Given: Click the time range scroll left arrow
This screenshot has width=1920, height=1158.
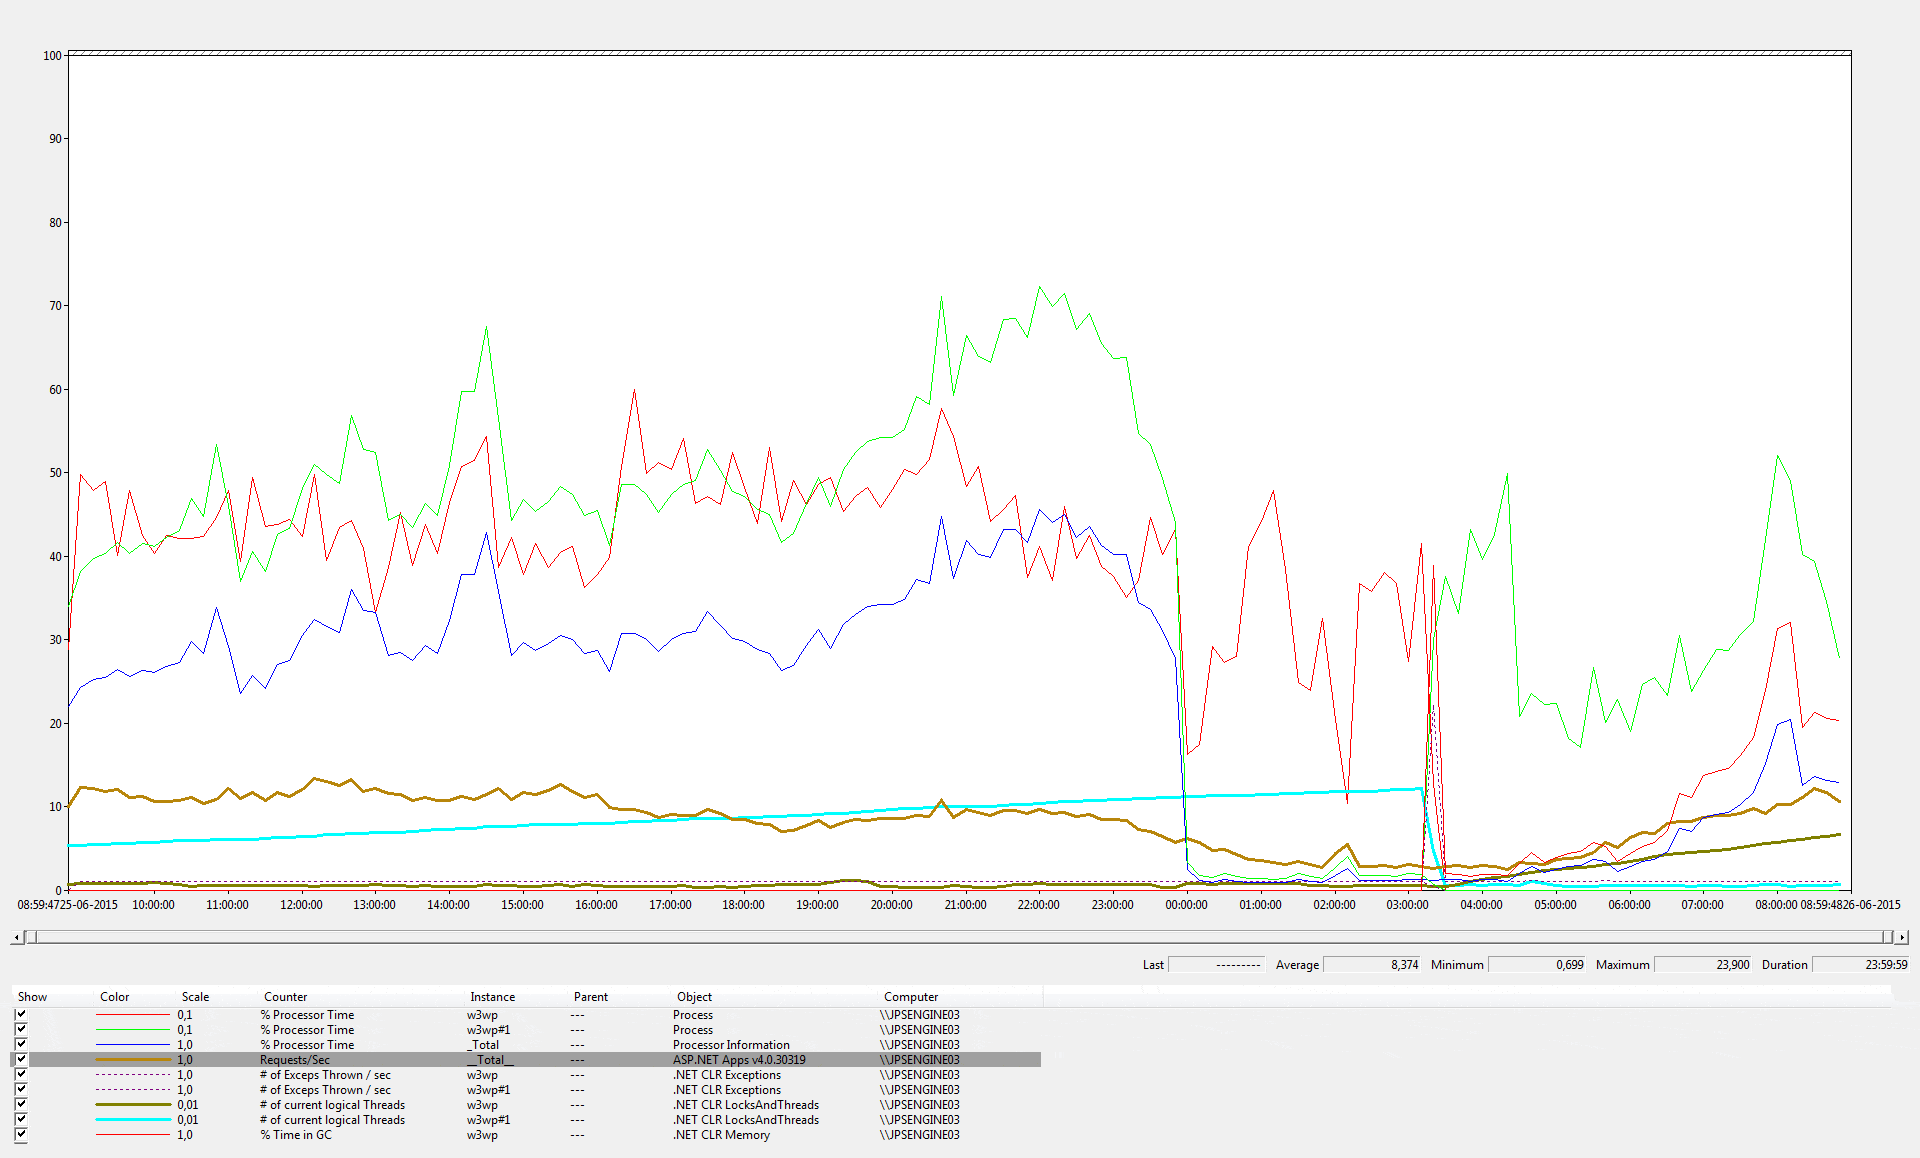Looking at the screenshot, I should pos(17,937).
